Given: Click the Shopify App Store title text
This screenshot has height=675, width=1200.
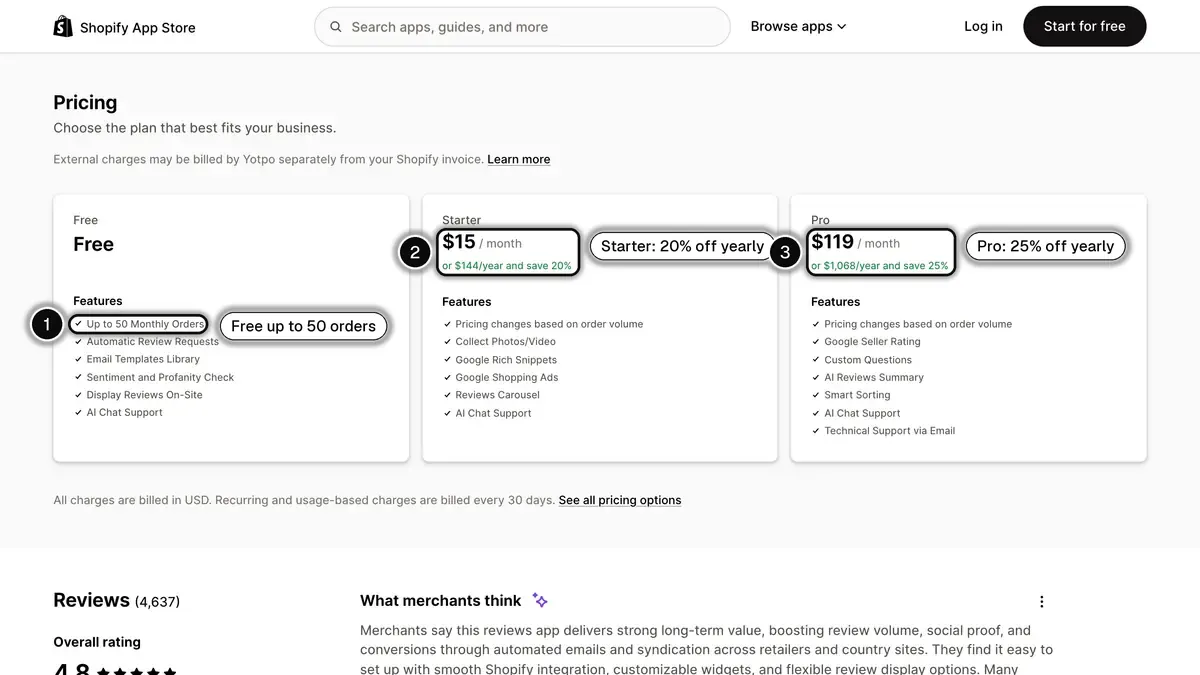Looking at the screenshot, I should [138, 28].
